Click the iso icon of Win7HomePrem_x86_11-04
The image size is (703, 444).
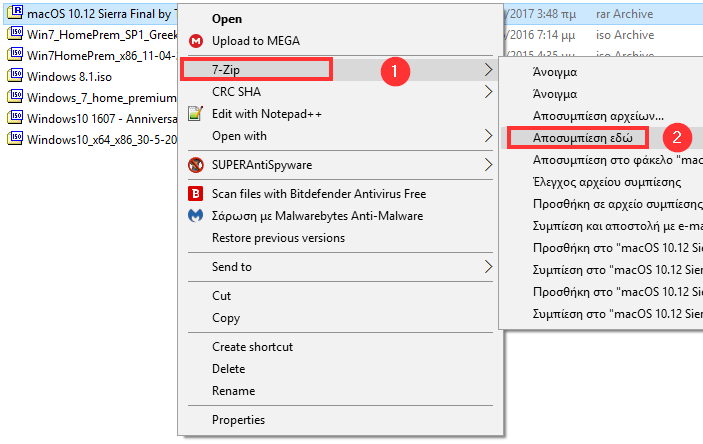[15, 54]
